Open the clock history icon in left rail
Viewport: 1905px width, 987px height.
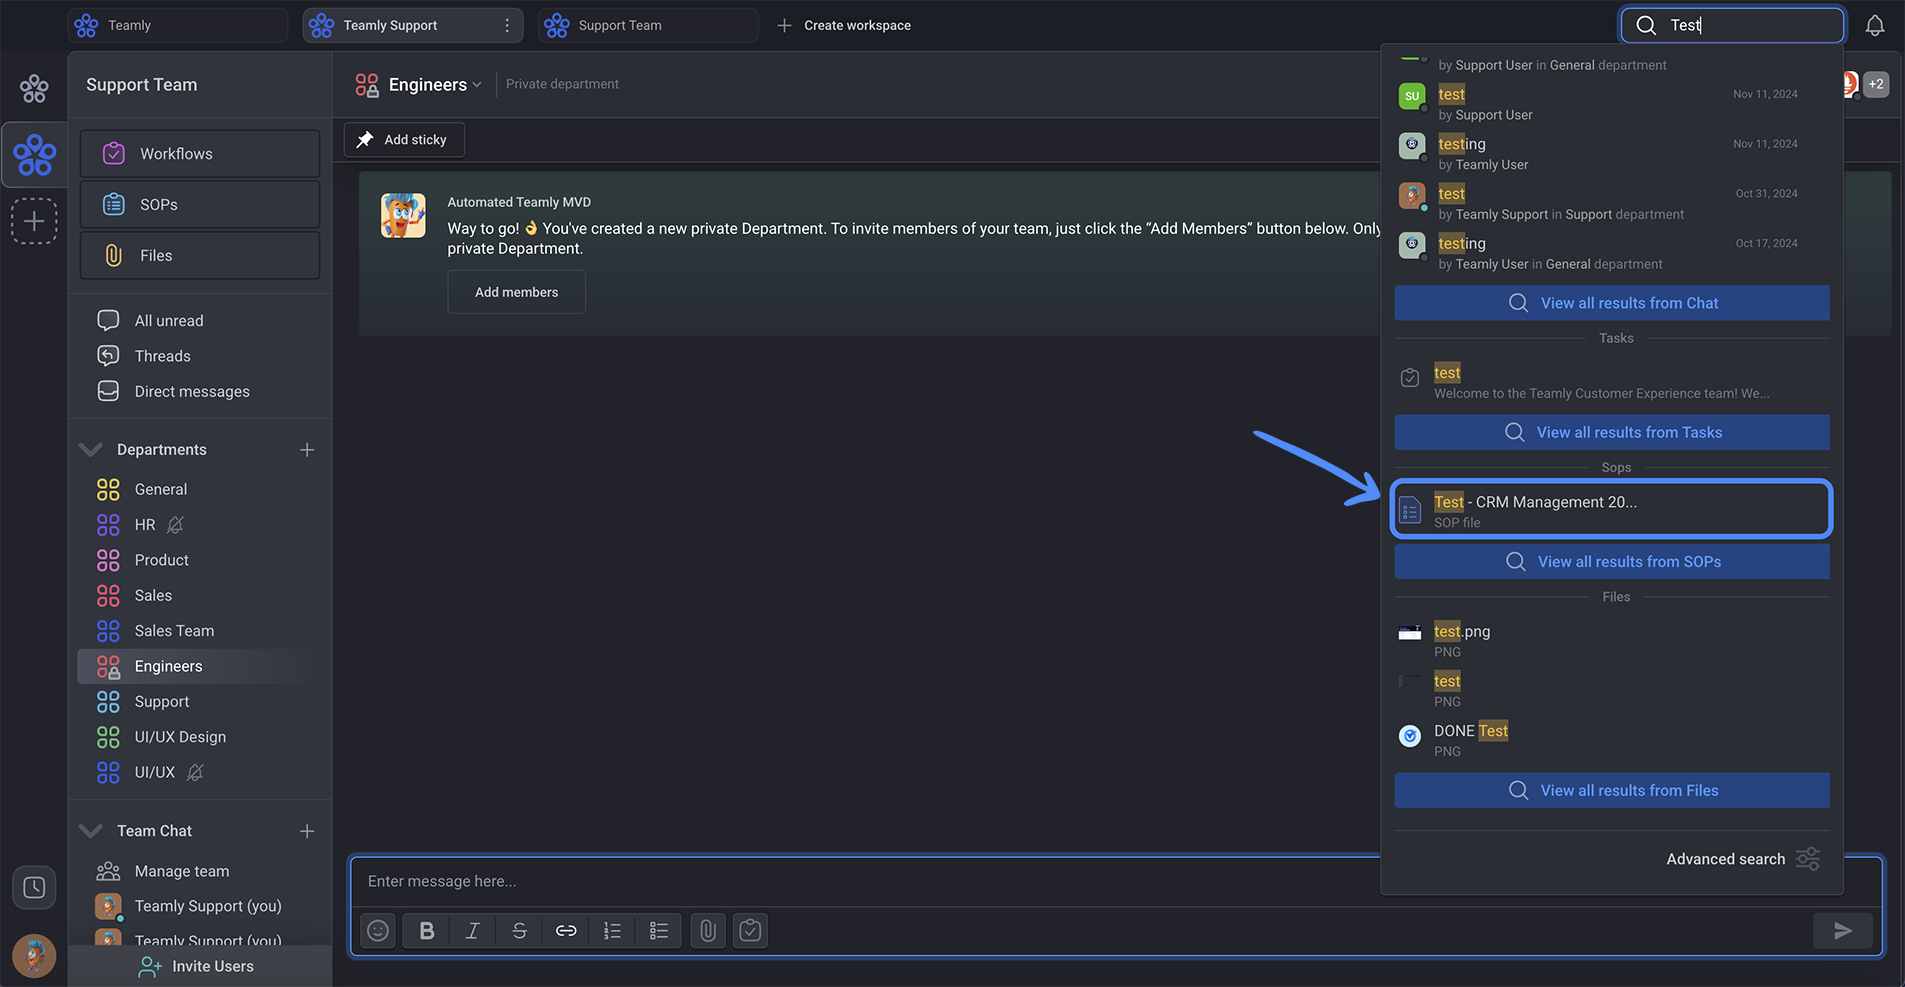pos(34,888)
